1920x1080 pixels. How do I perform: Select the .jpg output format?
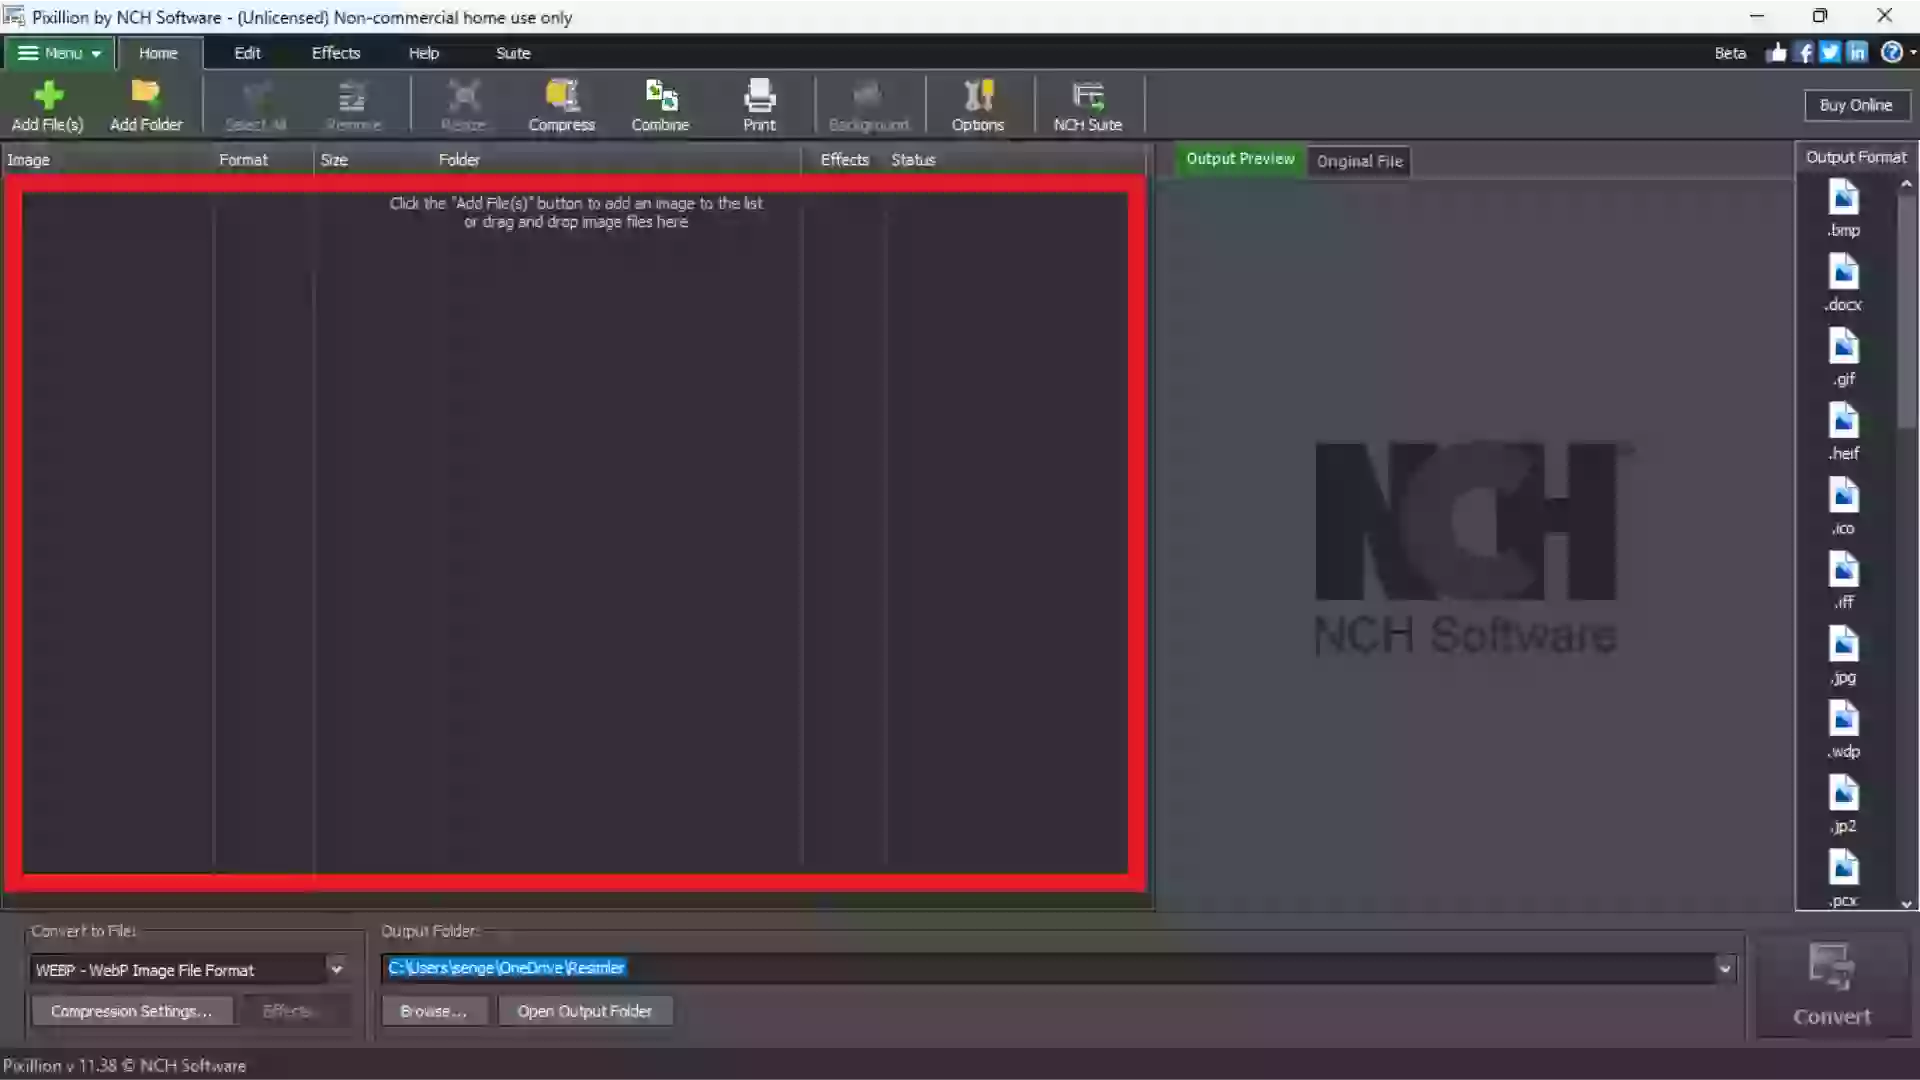[1843, 656]
